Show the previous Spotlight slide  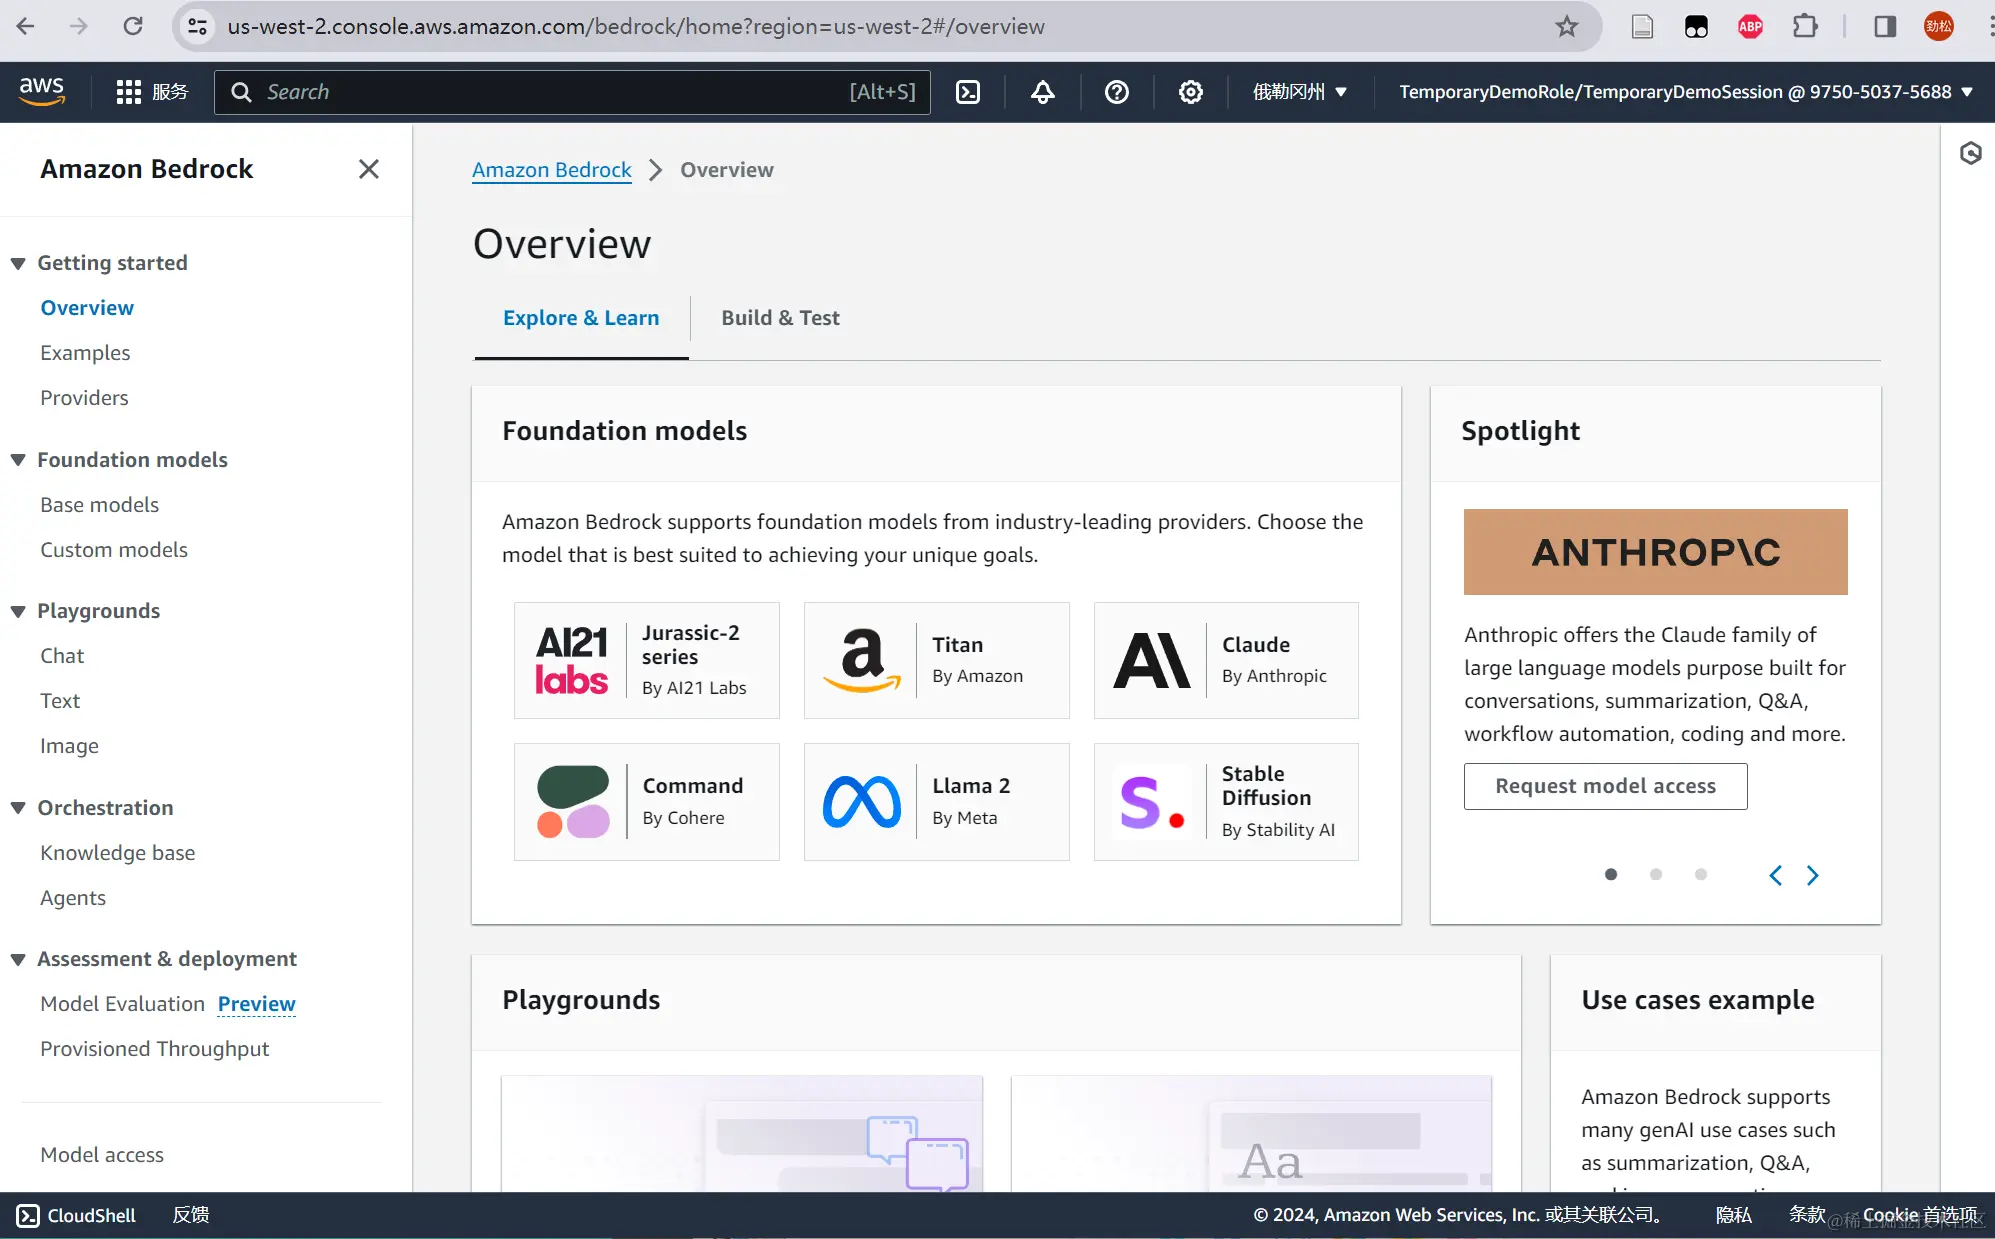pyautogui.click(x=1775, y=875)
